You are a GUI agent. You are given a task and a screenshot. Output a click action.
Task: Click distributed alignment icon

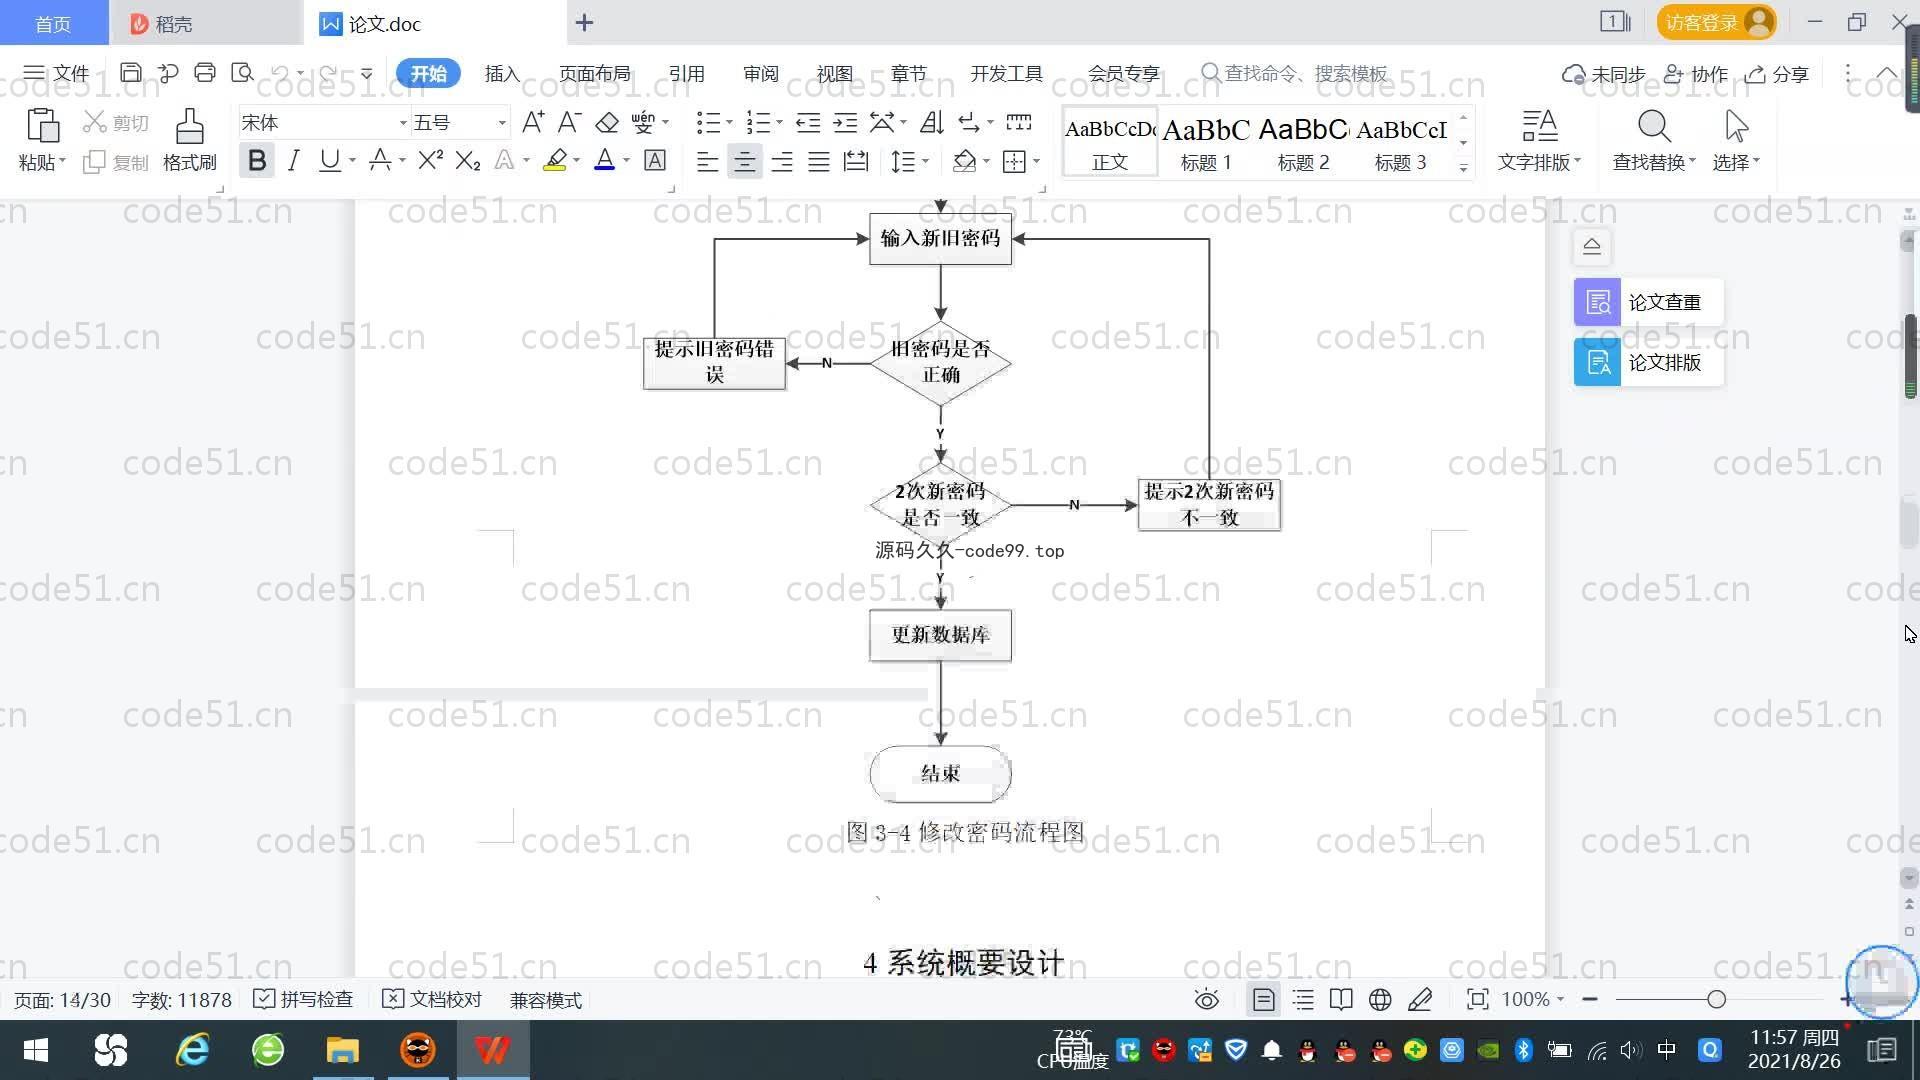point(856,161)
